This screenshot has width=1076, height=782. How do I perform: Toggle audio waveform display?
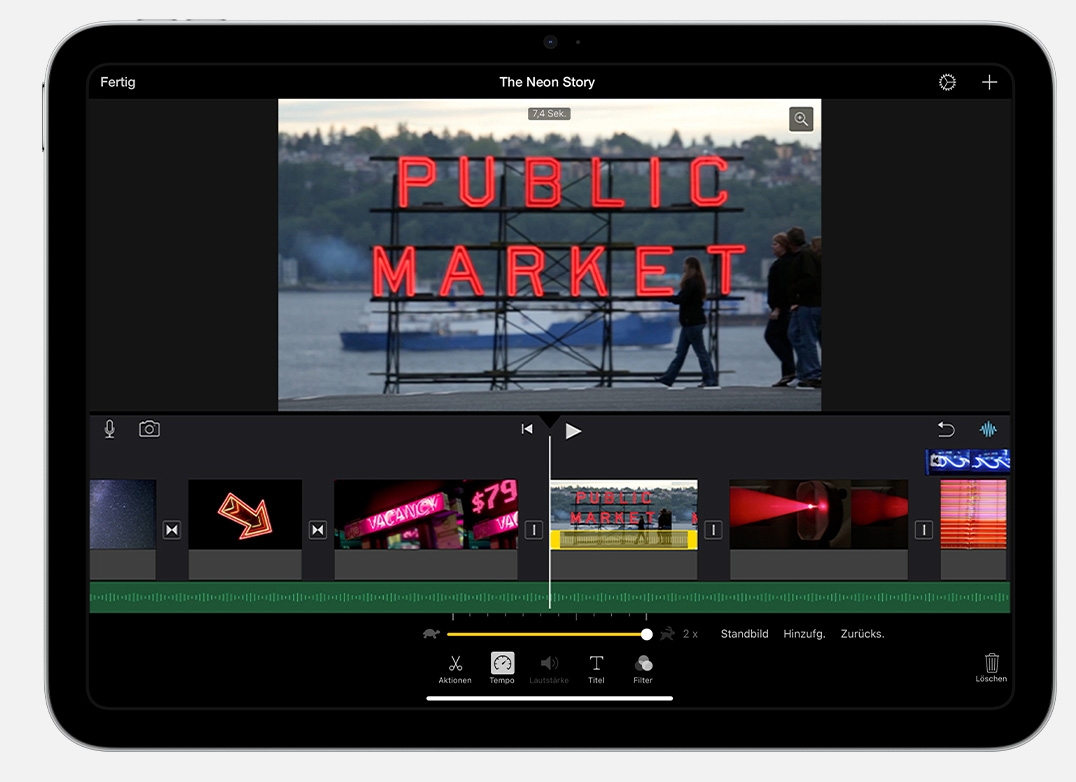988,429
